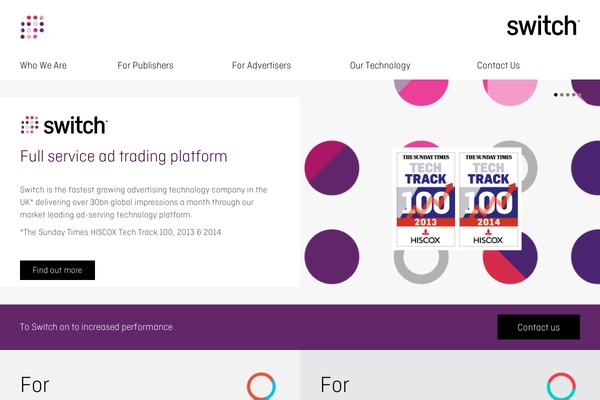Click the black Contact us button in purple banner
The image size is (600, 400).
point(538,327)
